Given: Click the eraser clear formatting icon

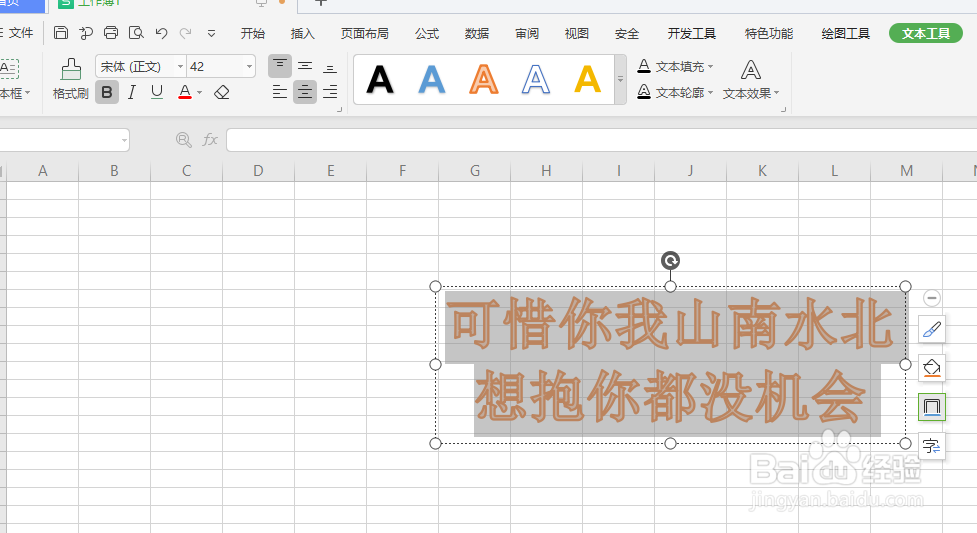Looking at the screenshot, I should click(222, 93).
